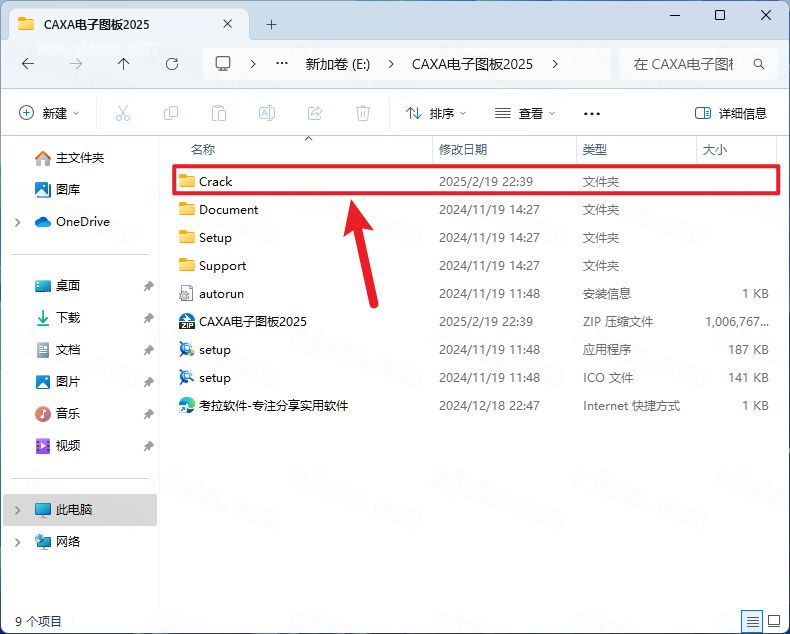
Task: Click the delete trash icon
Action: pos(363,113)
